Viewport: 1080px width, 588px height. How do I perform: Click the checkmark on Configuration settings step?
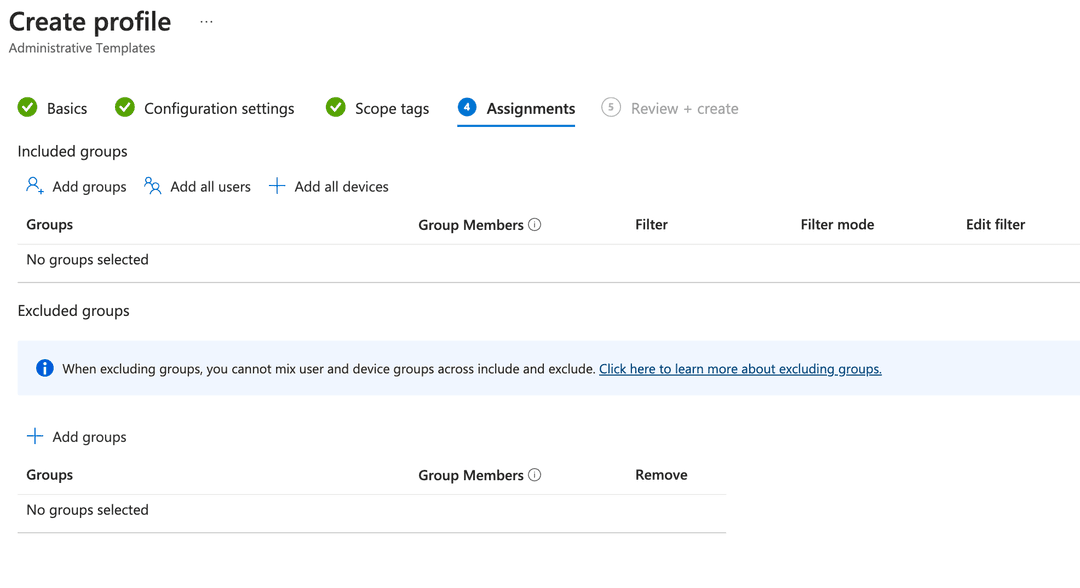coord(125,107)
